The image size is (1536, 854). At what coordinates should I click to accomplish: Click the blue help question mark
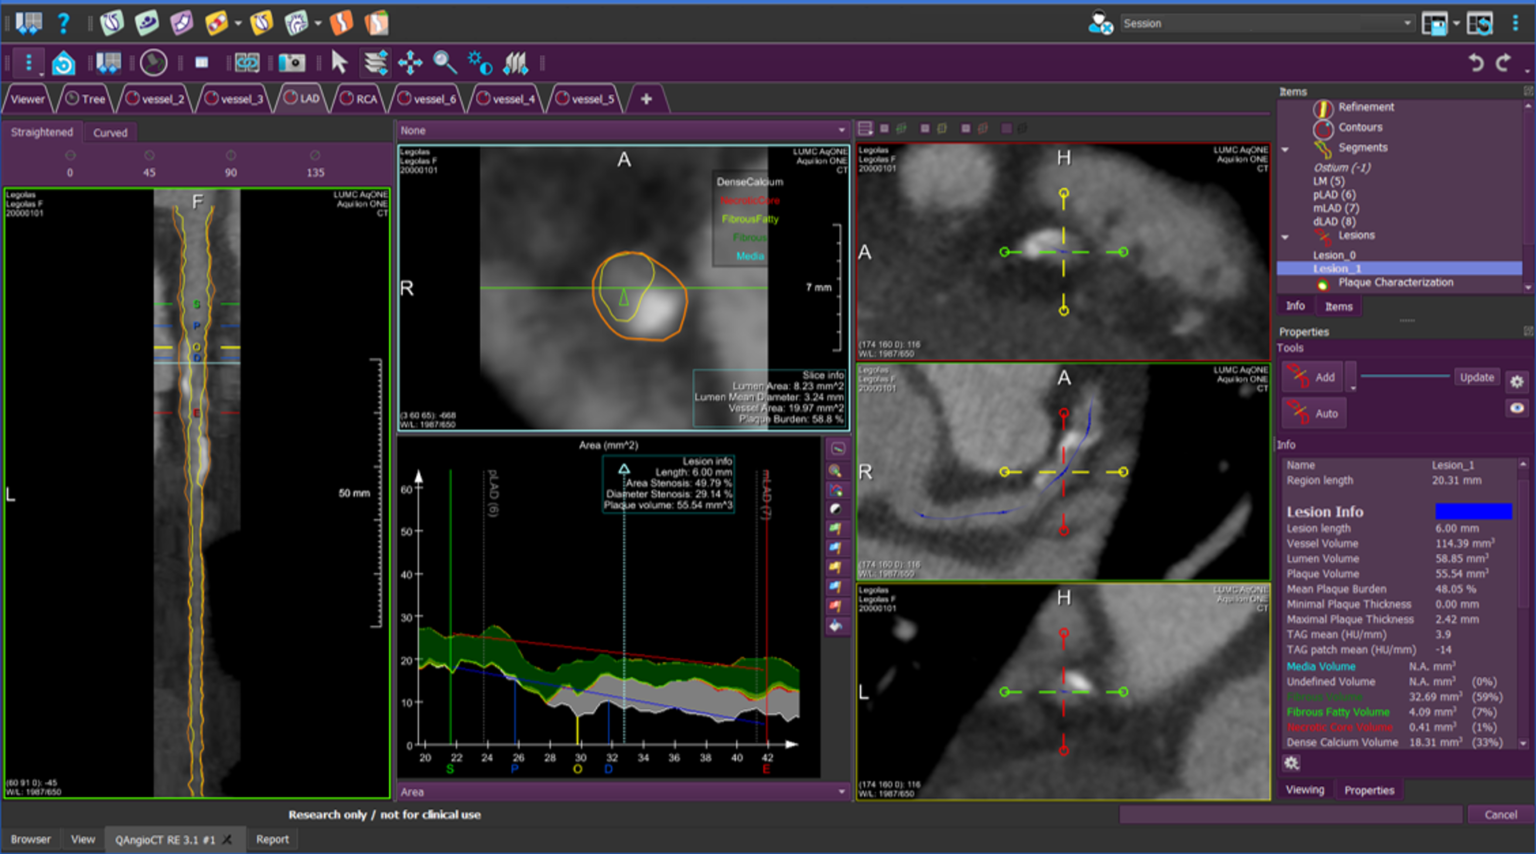(x=63, y=22)
